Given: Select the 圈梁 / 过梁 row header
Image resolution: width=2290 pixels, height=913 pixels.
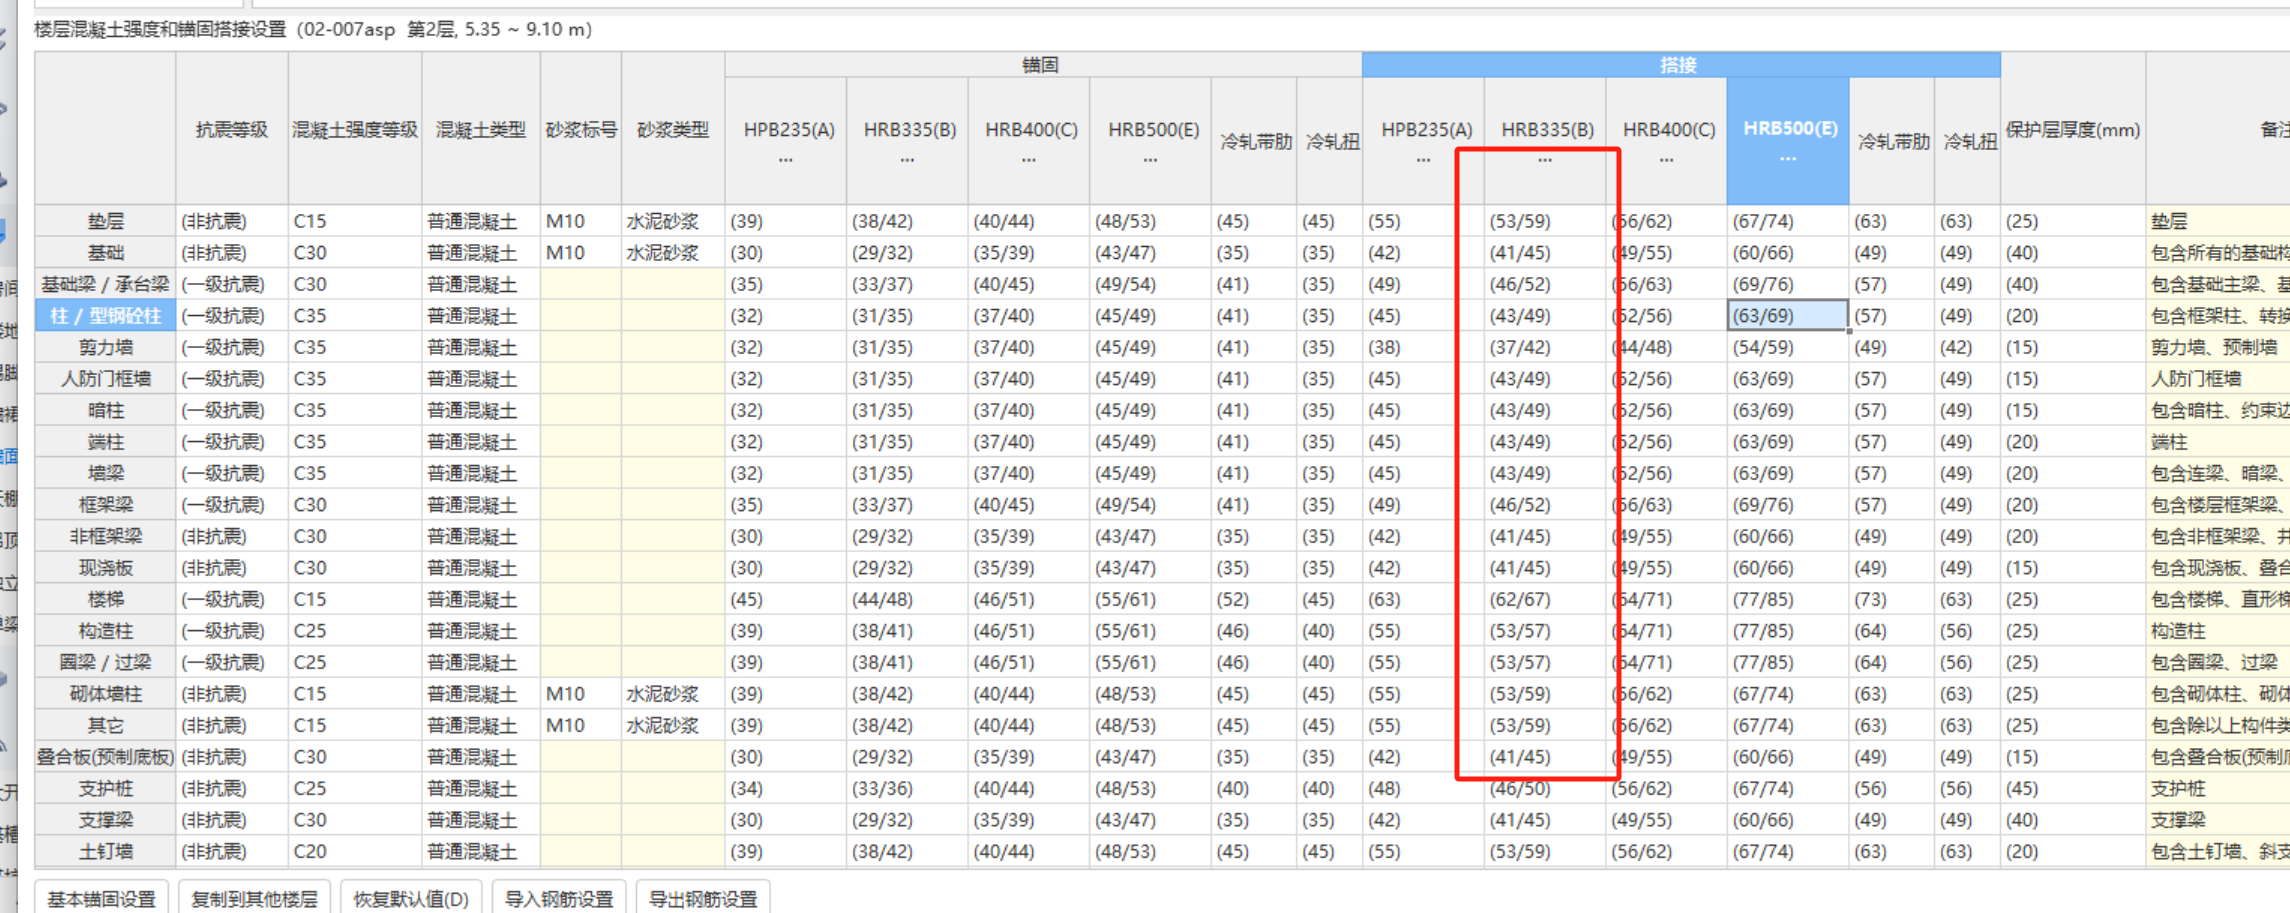Looking at the screenshot, I should tap(106, 662).
